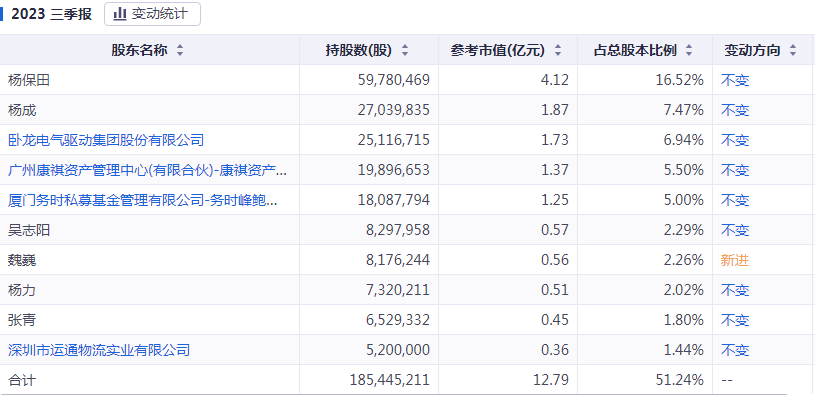Click the share count 18,087,794
This screenshot has height=395, width=815.
(393, 200)
